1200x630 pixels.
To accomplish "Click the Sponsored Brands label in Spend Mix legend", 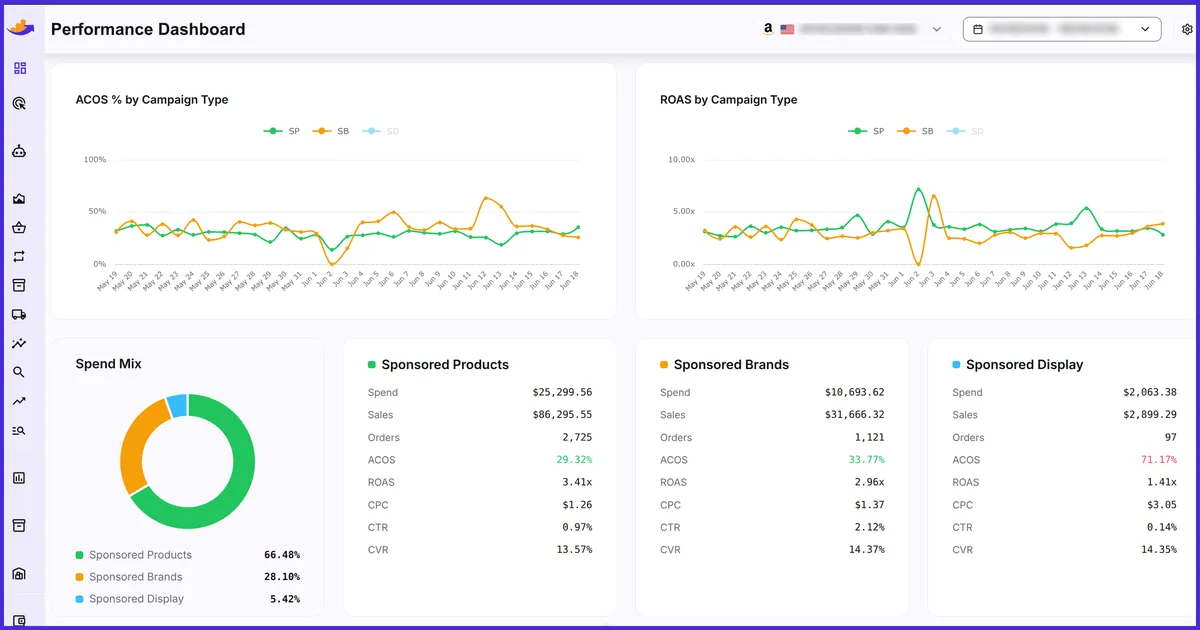I will click(136, 577).
